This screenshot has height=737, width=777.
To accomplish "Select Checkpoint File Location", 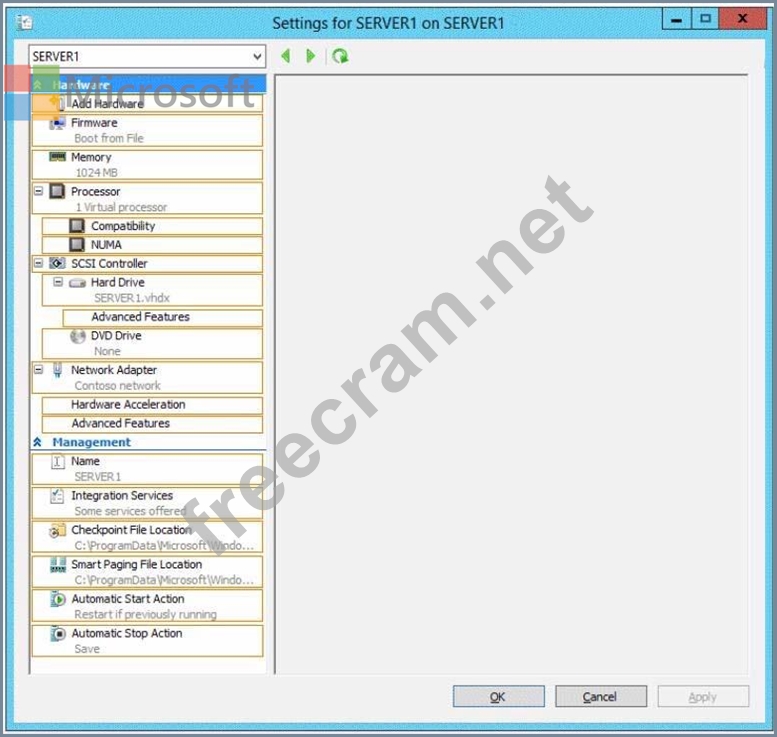I will coord(147,537).
